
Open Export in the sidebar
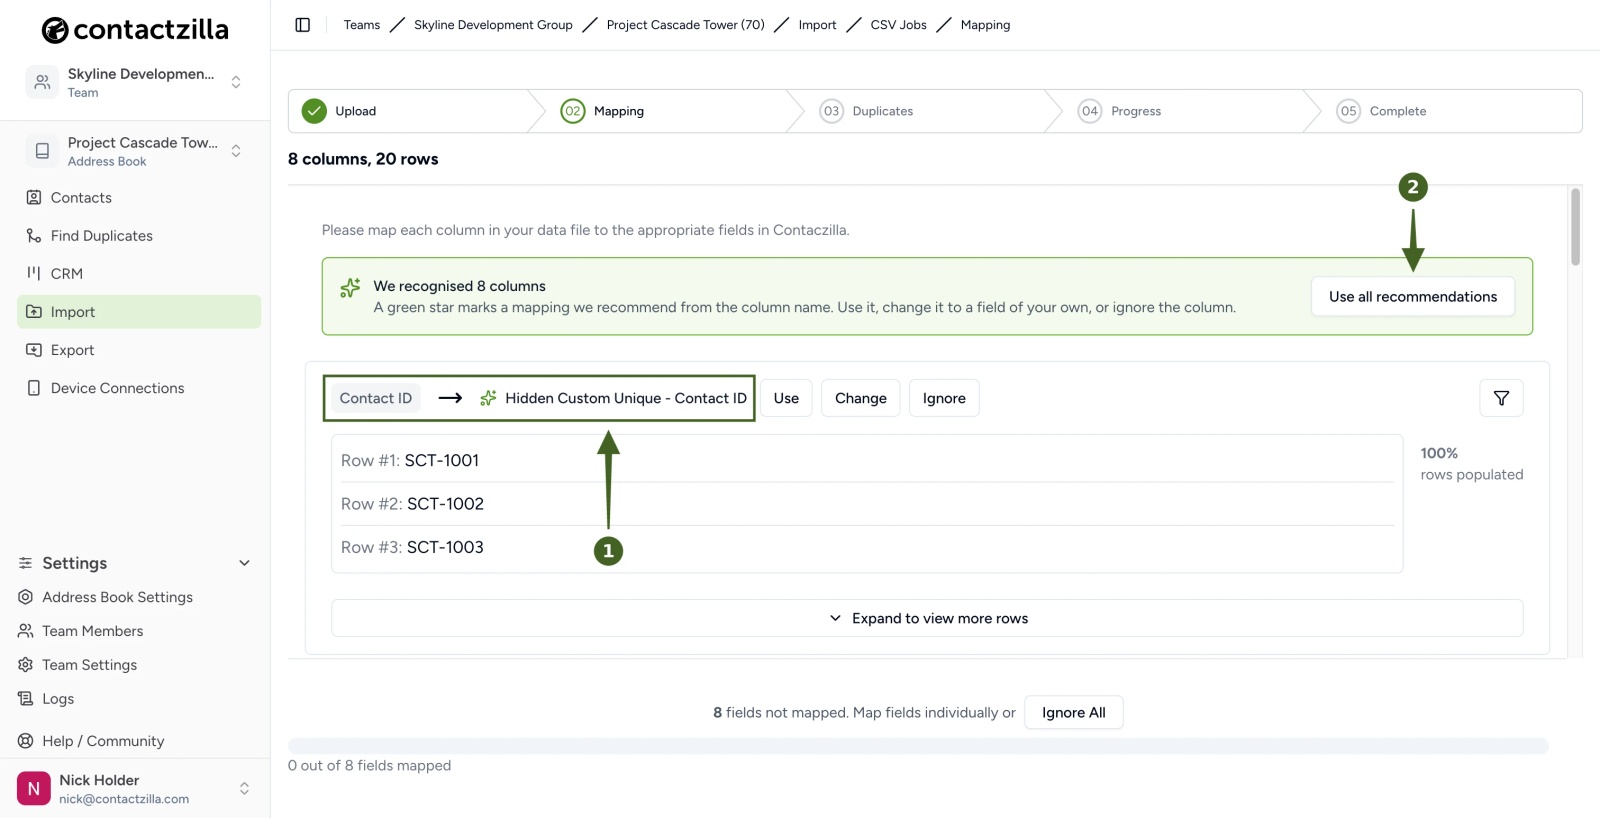[x=139, y=350]
